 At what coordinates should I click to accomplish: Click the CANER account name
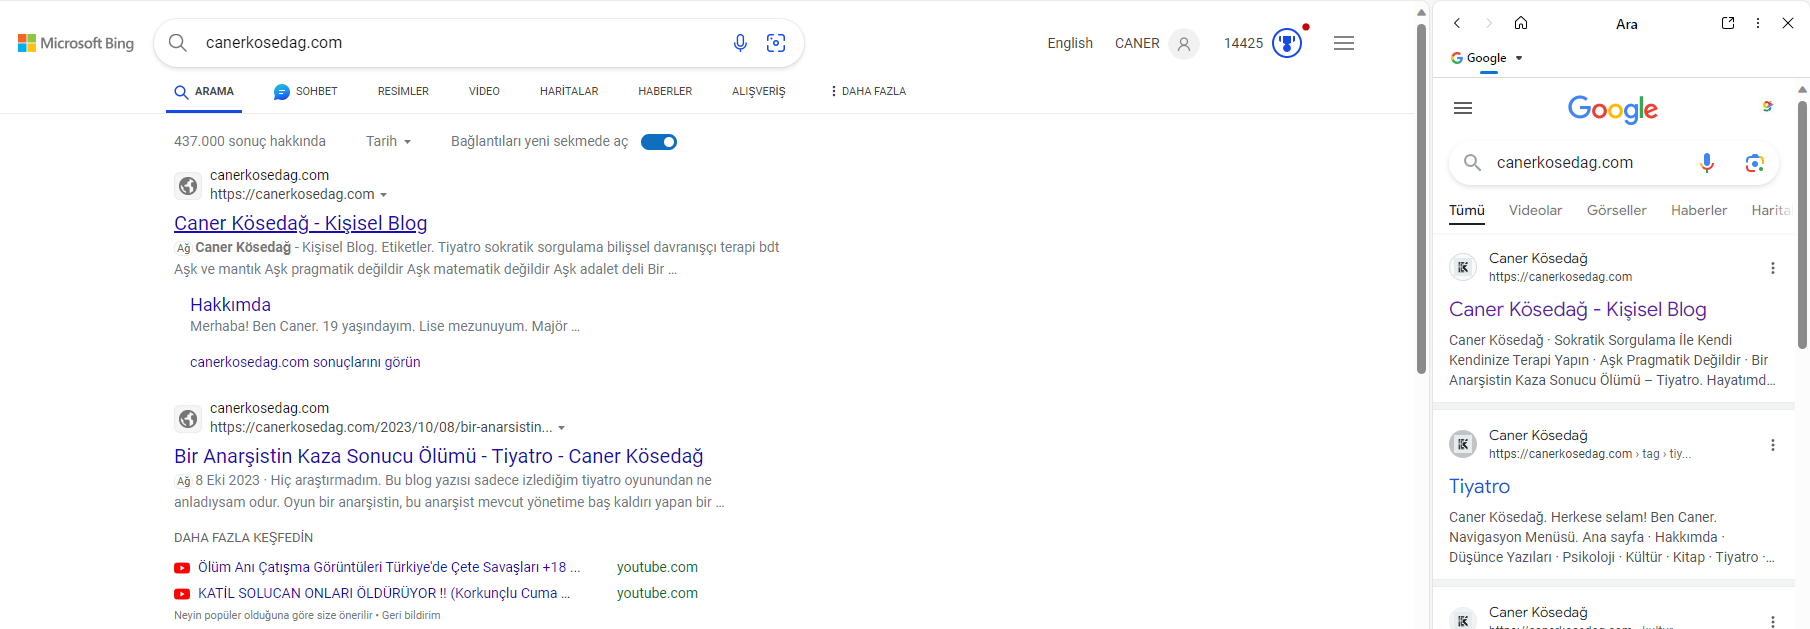pyautogui.click(x=1137, y=43)
